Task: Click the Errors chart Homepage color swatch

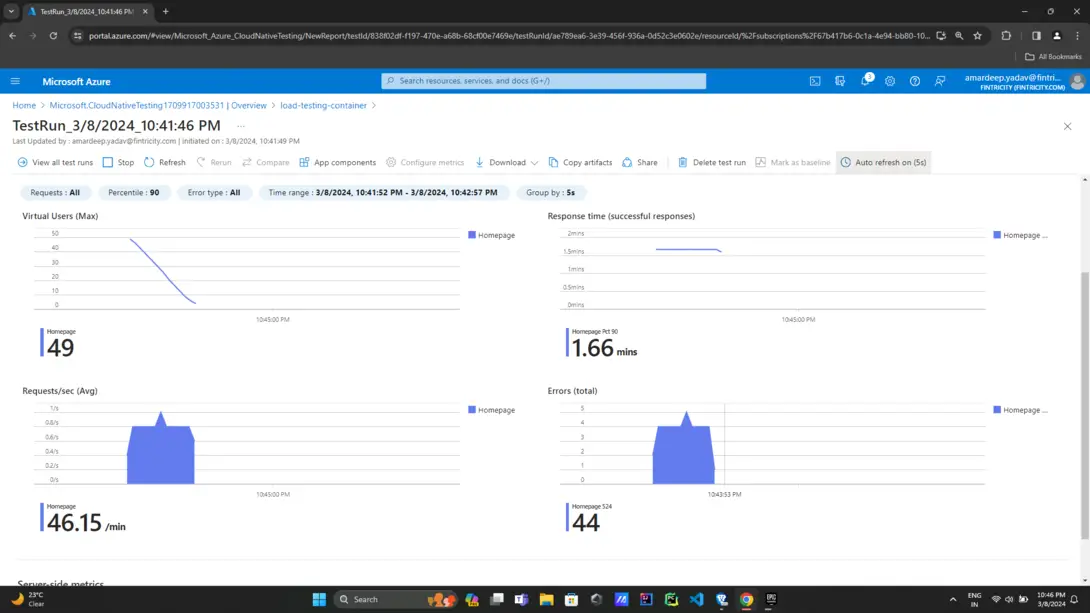Action: click(x=997, y=410)
